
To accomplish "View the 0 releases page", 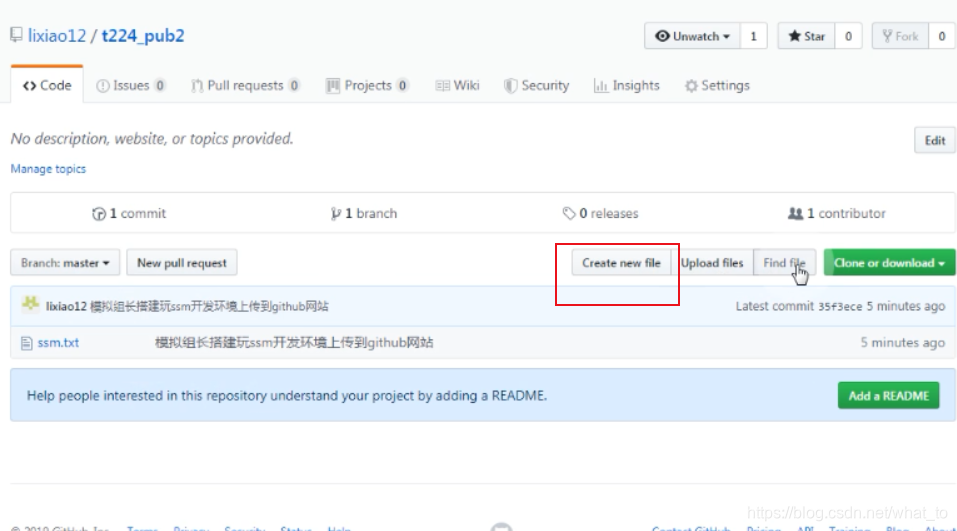I will click(x=601, y=214).
